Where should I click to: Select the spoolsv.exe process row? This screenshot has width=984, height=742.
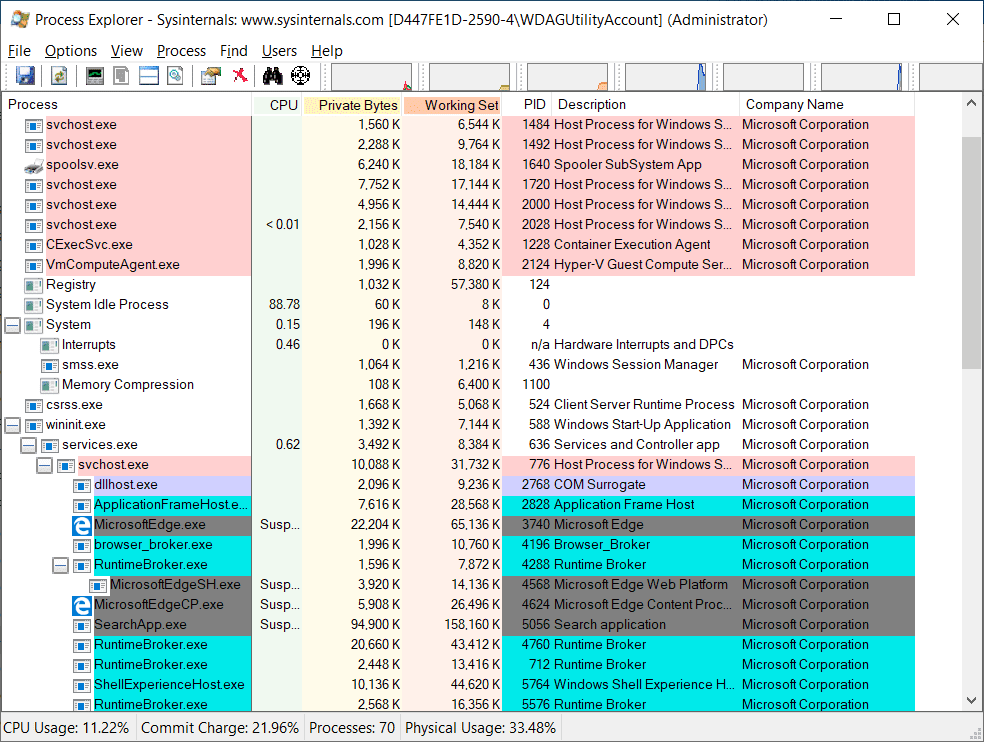pyautogui.click(x=82, y=165)
